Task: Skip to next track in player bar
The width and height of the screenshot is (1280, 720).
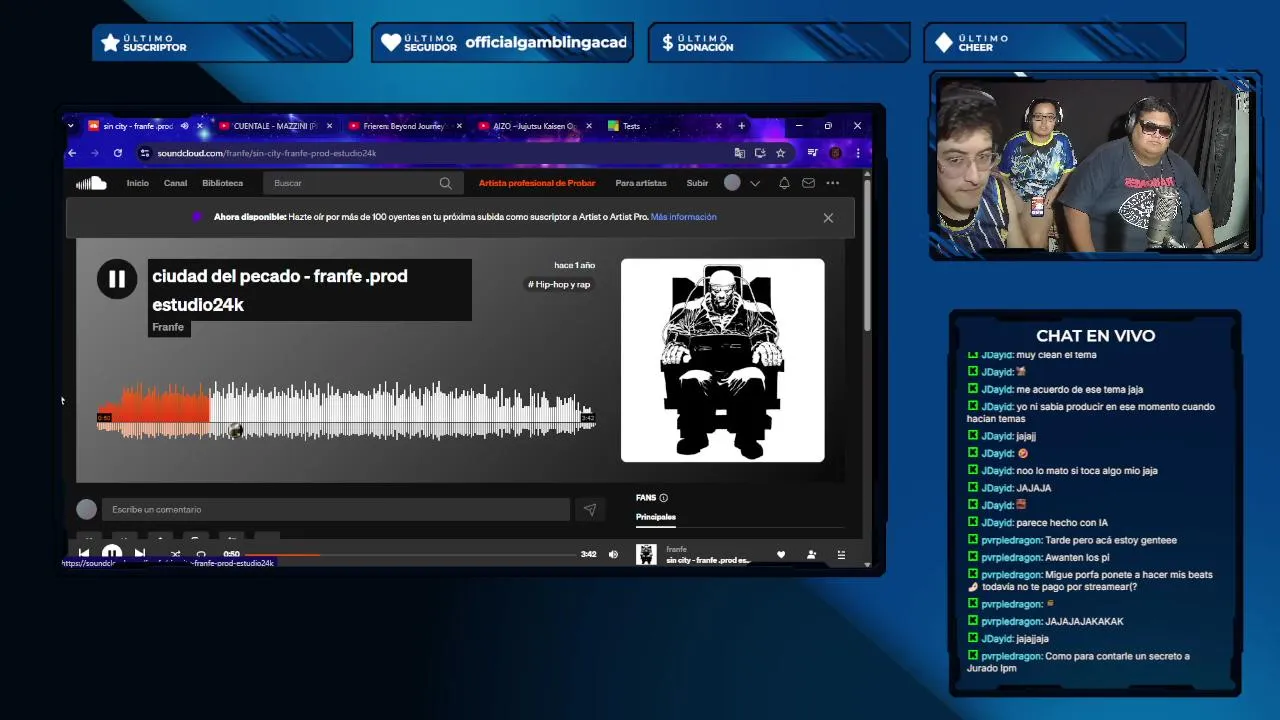Action: click(140, 554)
